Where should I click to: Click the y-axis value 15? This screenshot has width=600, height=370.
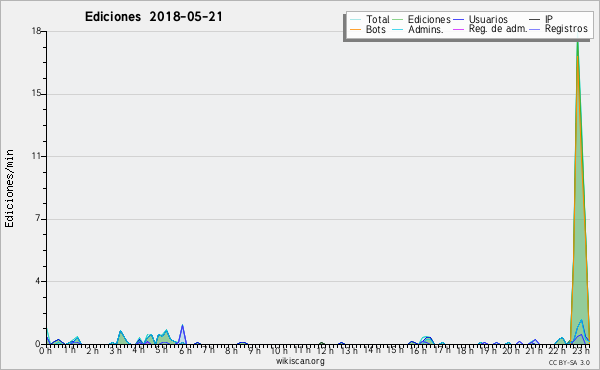36,94
